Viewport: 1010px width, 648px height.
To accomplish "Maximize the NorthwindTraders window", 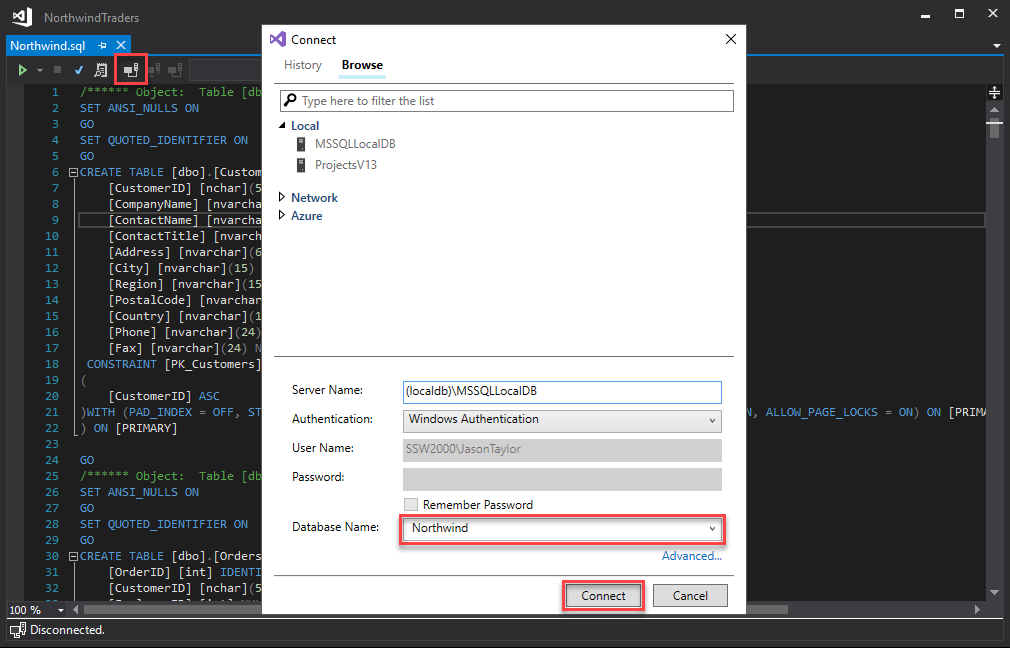I will click(959, 14).
